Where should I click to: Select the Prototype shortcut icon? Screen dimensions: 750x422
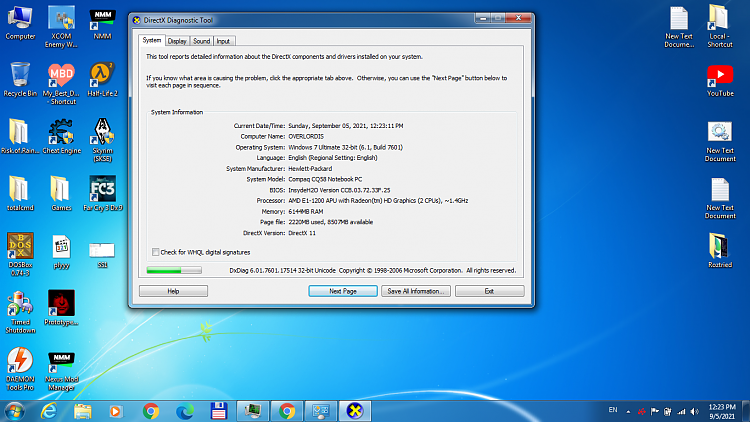pyautogui.click(x=61, y=308)
